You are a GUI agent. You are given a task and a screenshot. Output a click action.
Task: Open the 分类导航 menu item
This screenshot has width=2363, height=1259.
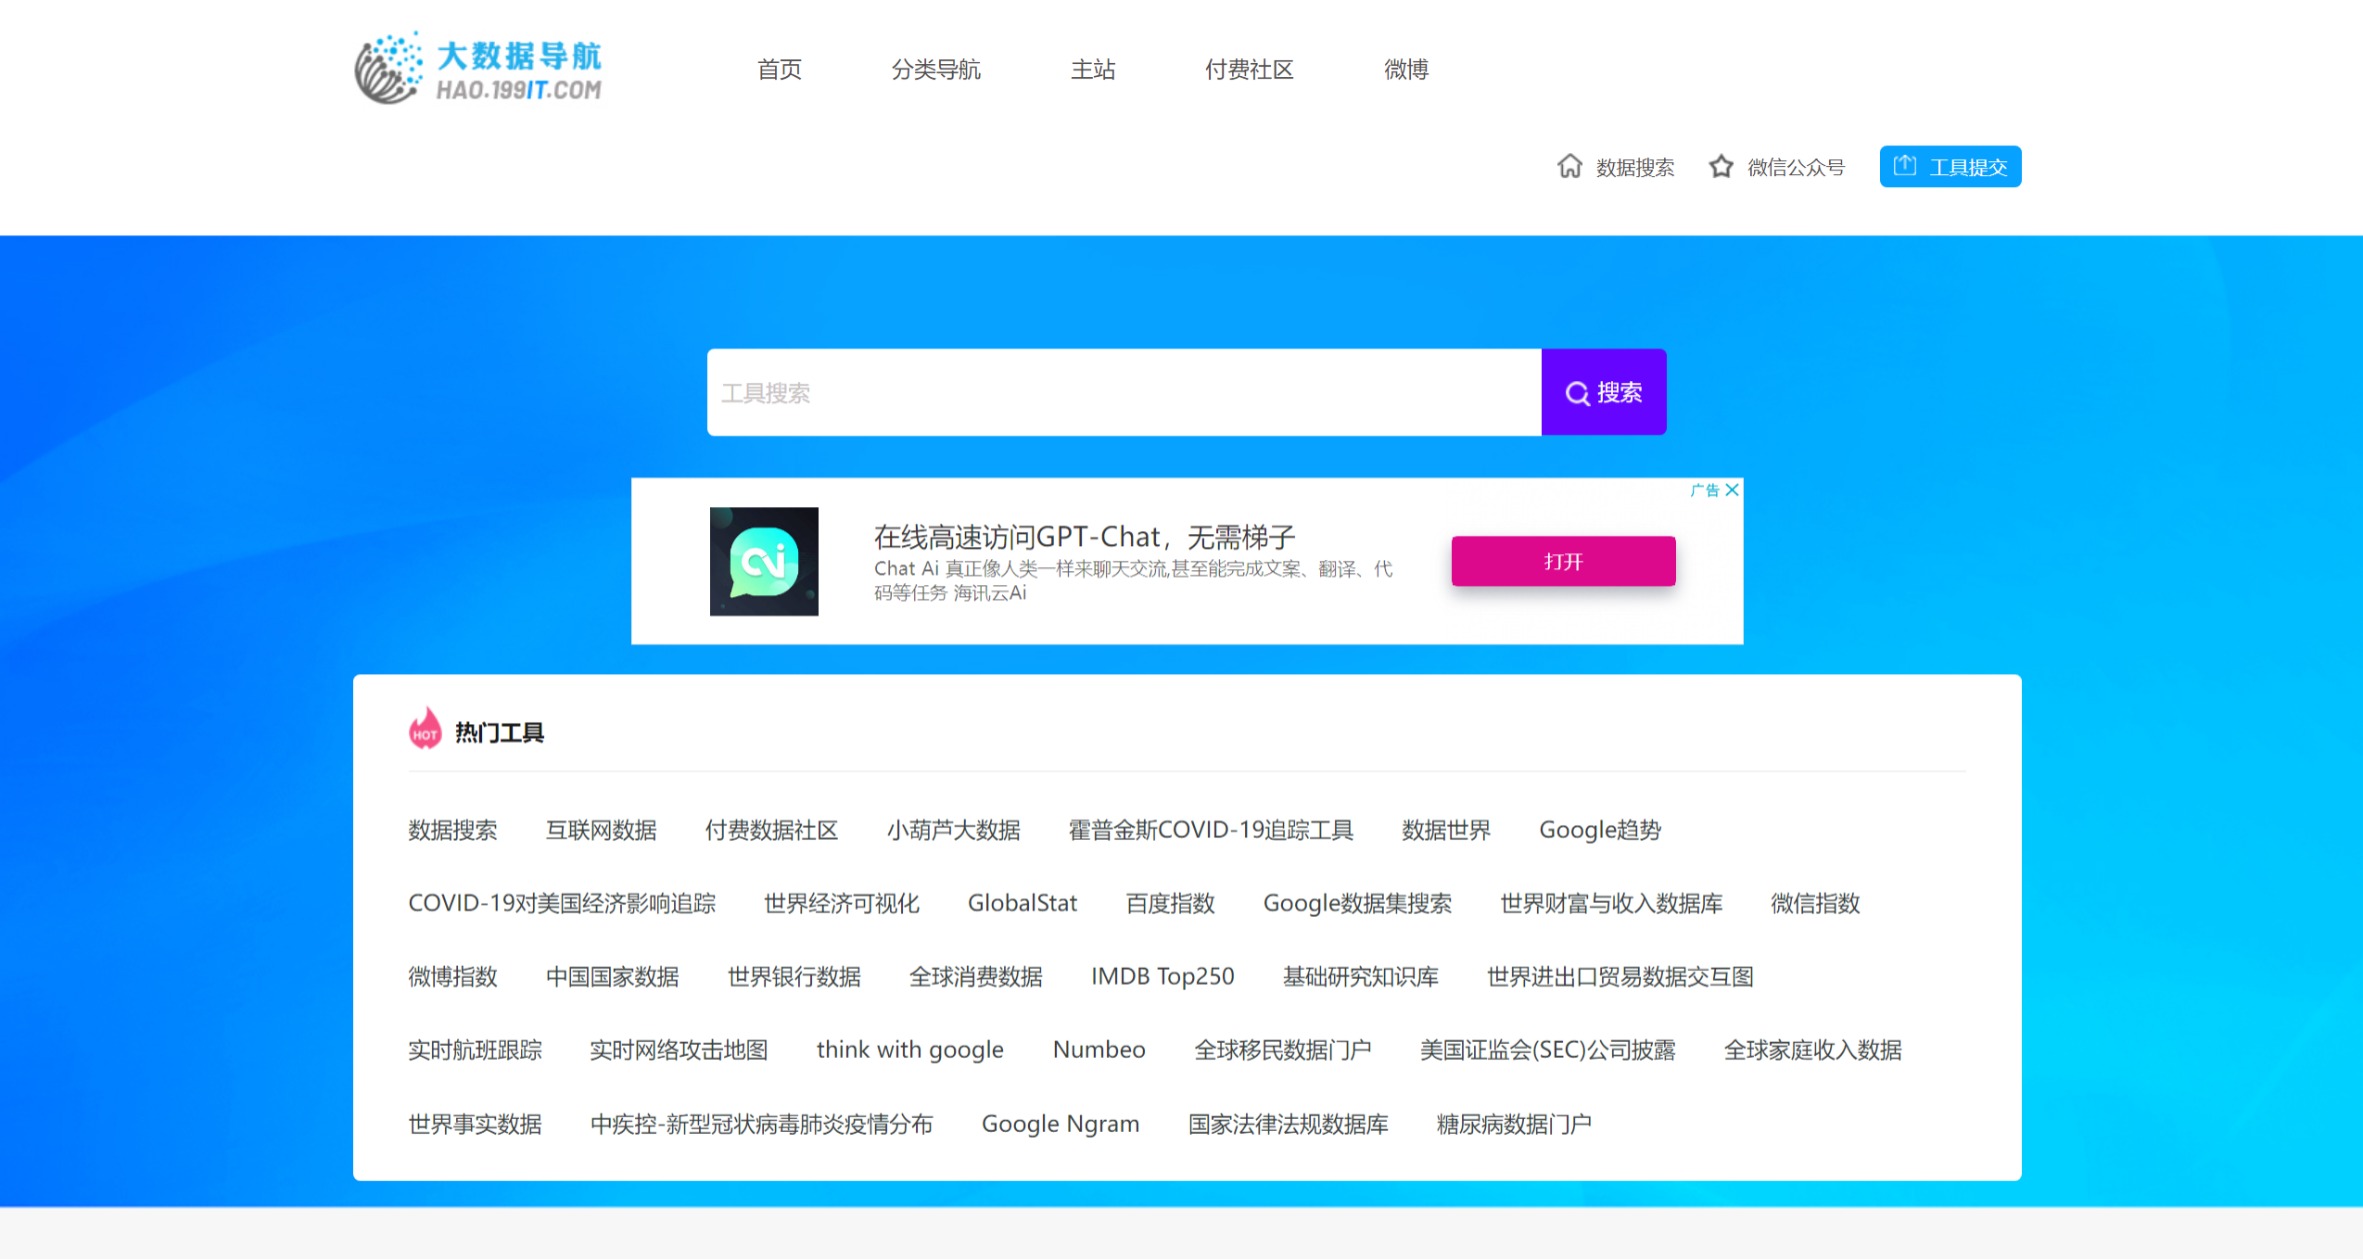[x=938, y=69]
